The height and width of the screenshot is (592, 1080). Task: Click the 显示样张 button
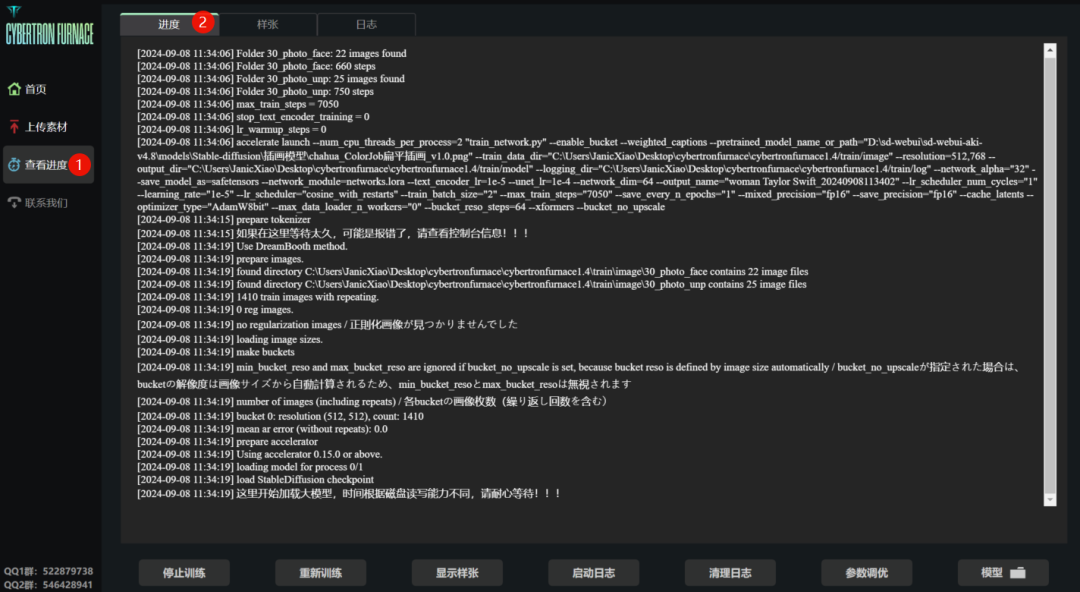457,573
